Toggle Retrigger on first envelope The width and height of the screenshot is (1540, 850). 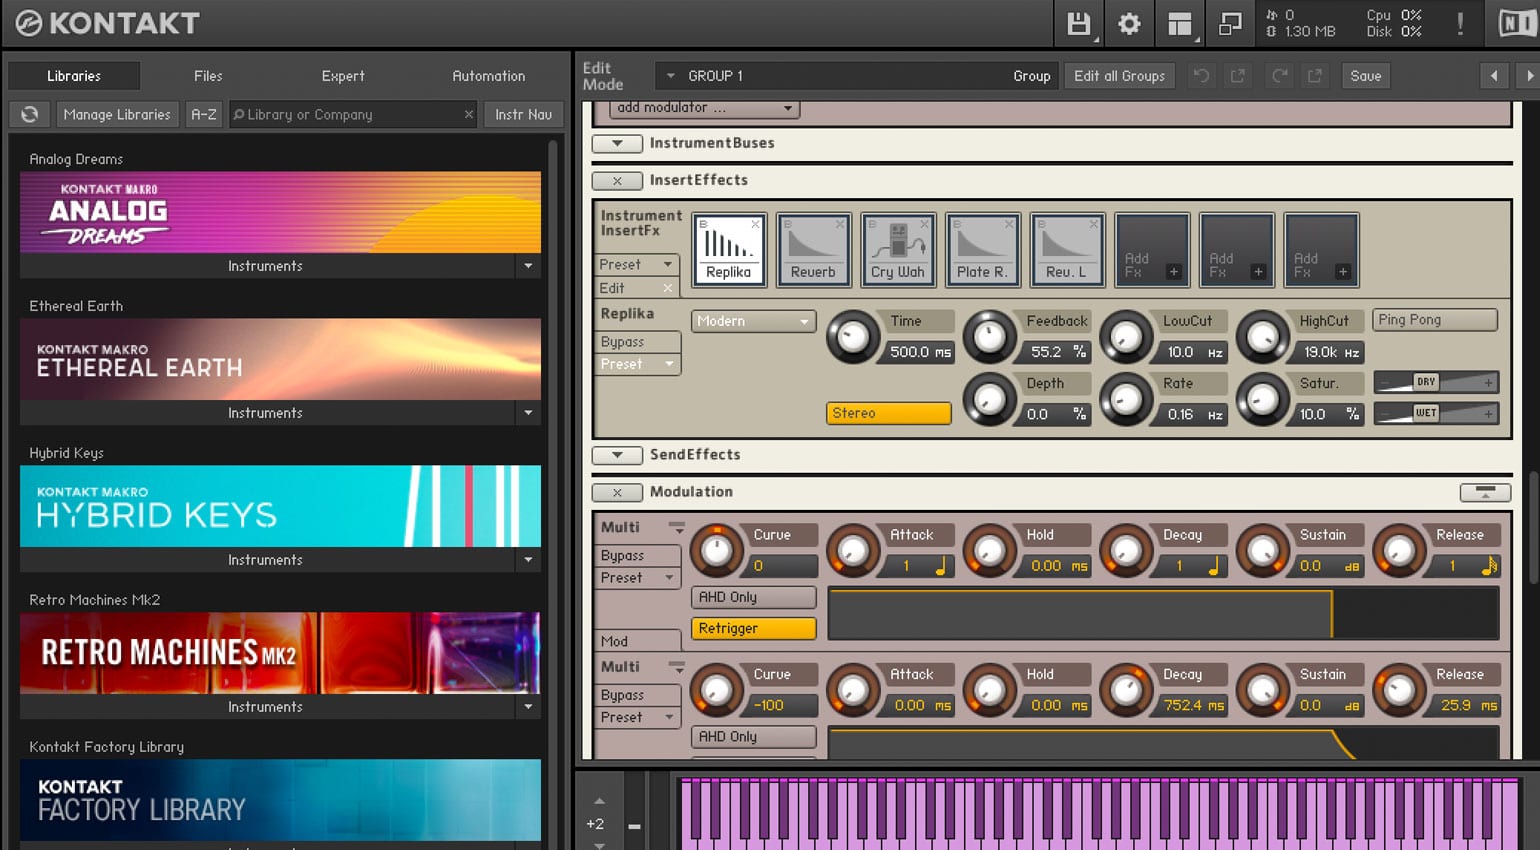753,628
